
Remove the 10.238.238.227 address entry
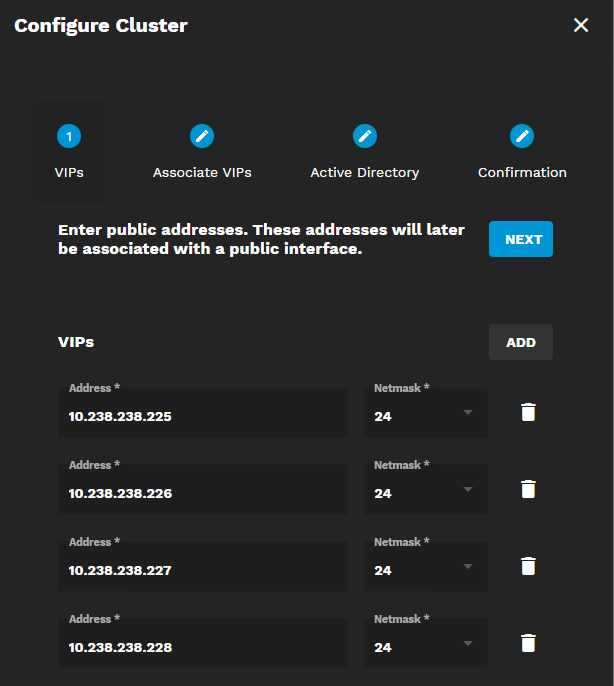pos(528,566)
